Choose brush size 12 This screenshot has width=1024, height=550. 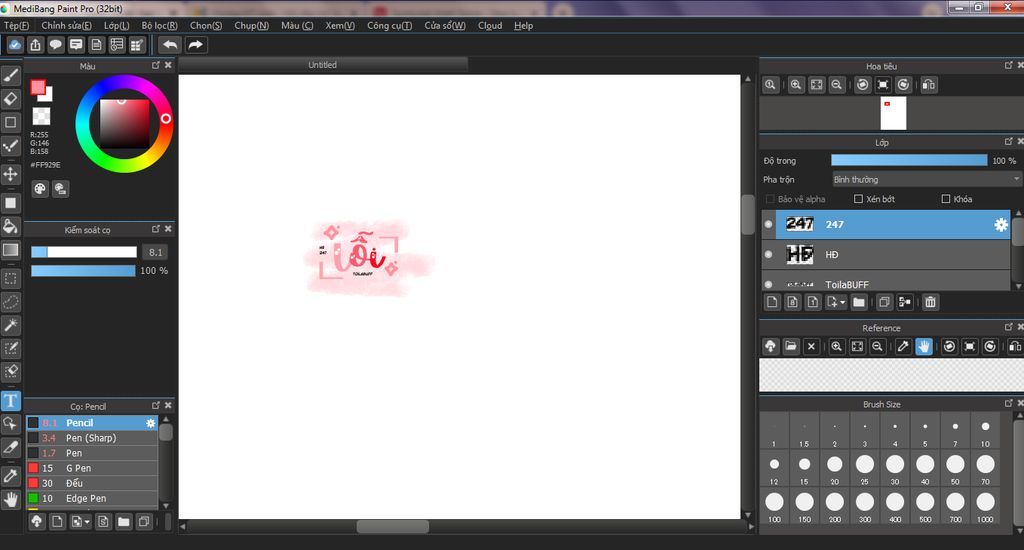pos(774,468)
